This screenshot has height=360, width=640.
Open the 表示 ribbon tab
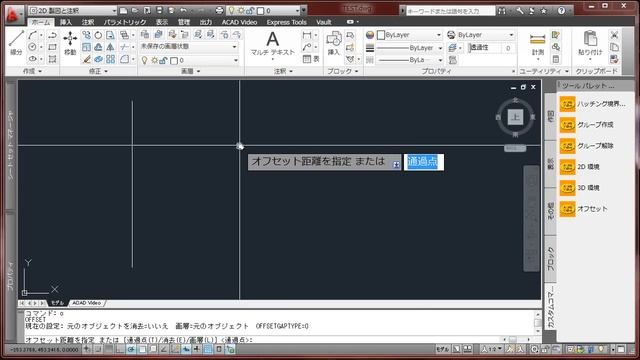click(x=162, y=22)
